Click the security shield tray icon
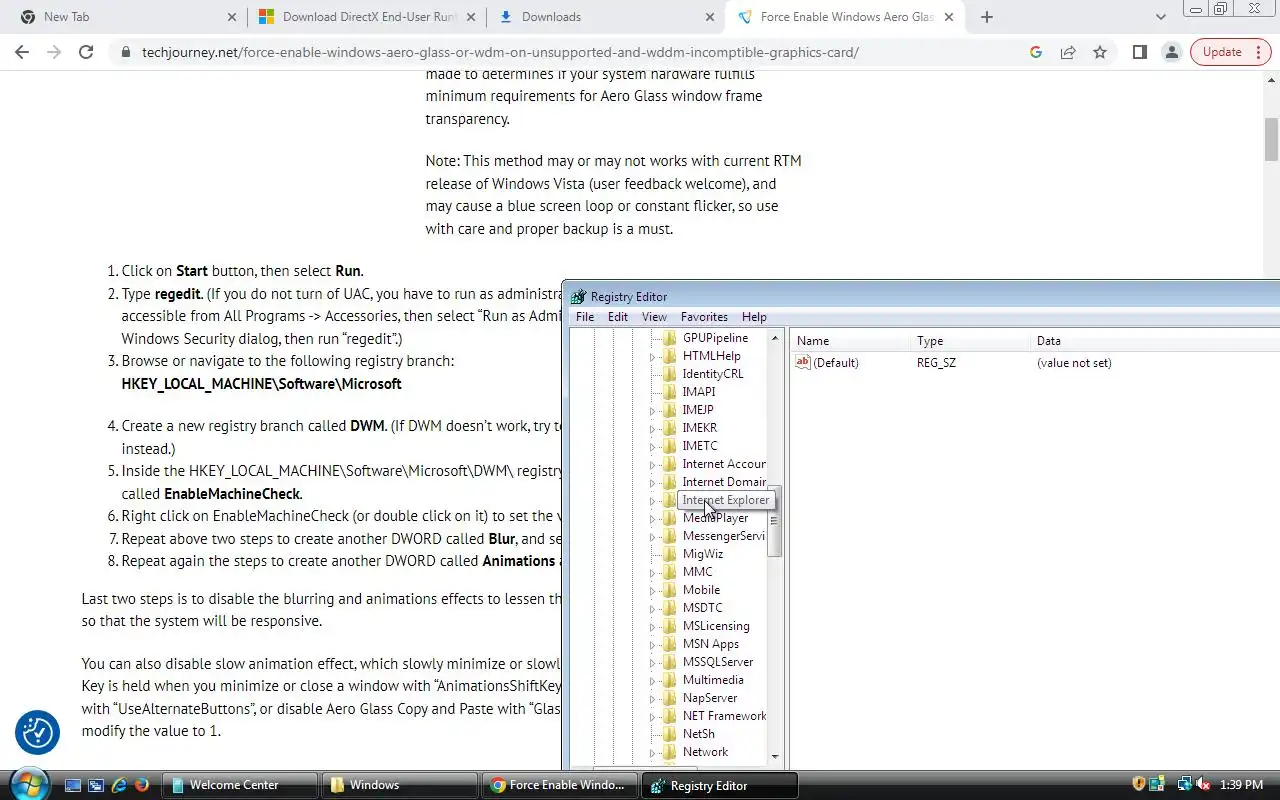Image resolution: width=1280 pixels, height=800 pixels. (1139, 784)
